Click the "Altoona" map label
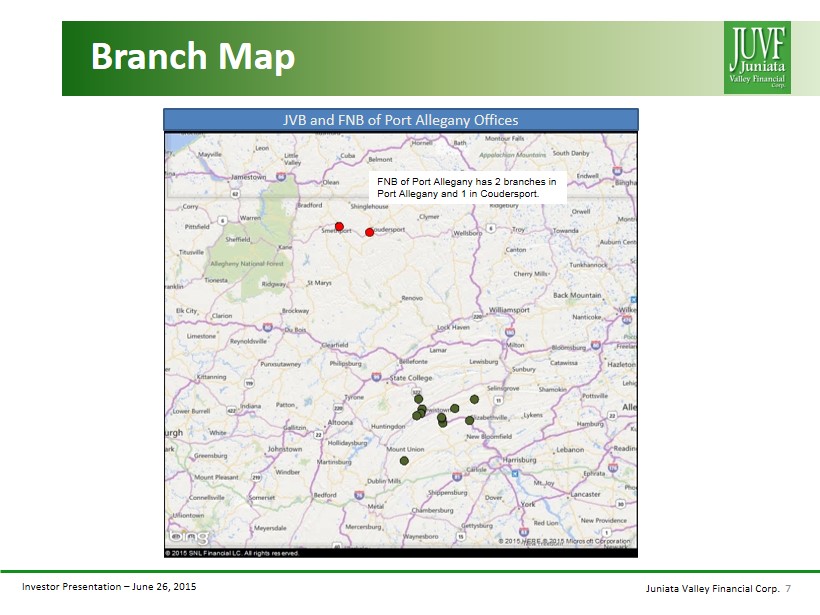Image resolution: width=820 pixels, height=615 pixels. click(x=340, y=423)
